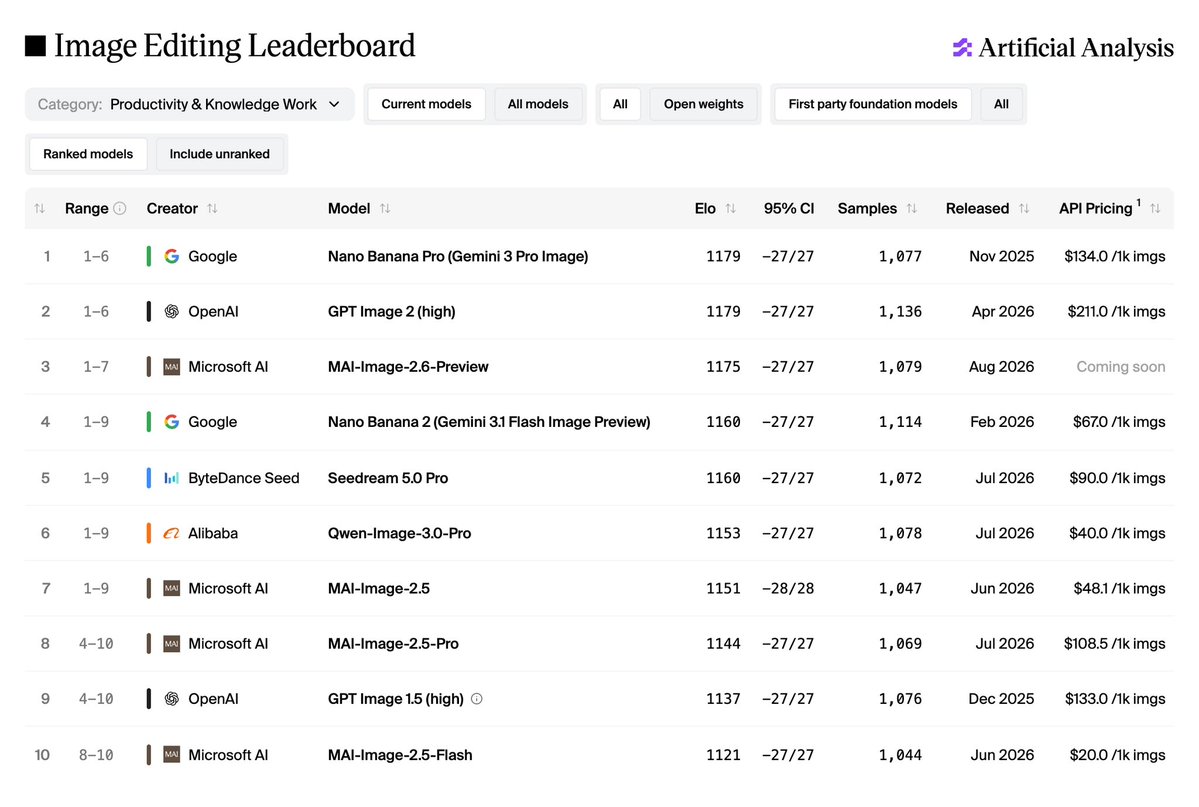Click Elo value 1175
The image size is (1199, 807).
[x=723, y=366]
